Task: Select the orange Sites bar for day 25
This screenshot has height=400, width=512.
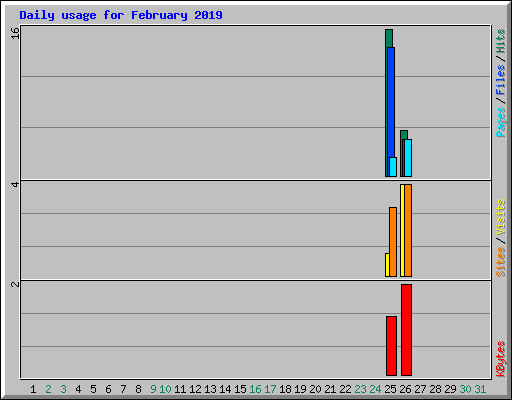Action: (x=393, y=242)
